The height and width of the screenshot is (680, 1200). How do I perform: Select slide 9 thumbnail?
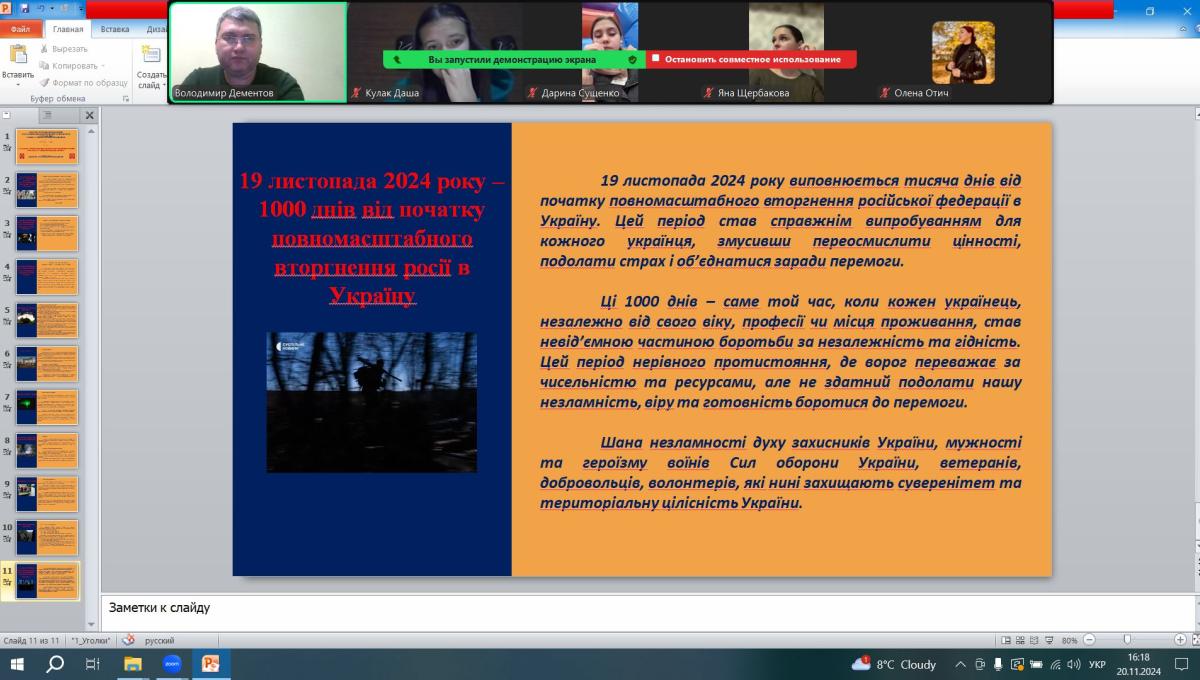47,494
